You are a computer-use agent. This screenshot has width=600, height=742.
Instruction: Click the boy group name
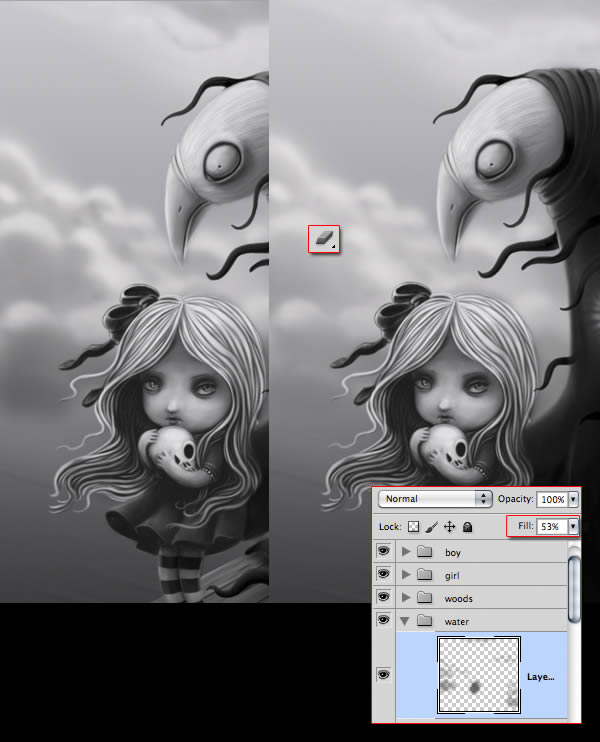click(x=453, y=553)
